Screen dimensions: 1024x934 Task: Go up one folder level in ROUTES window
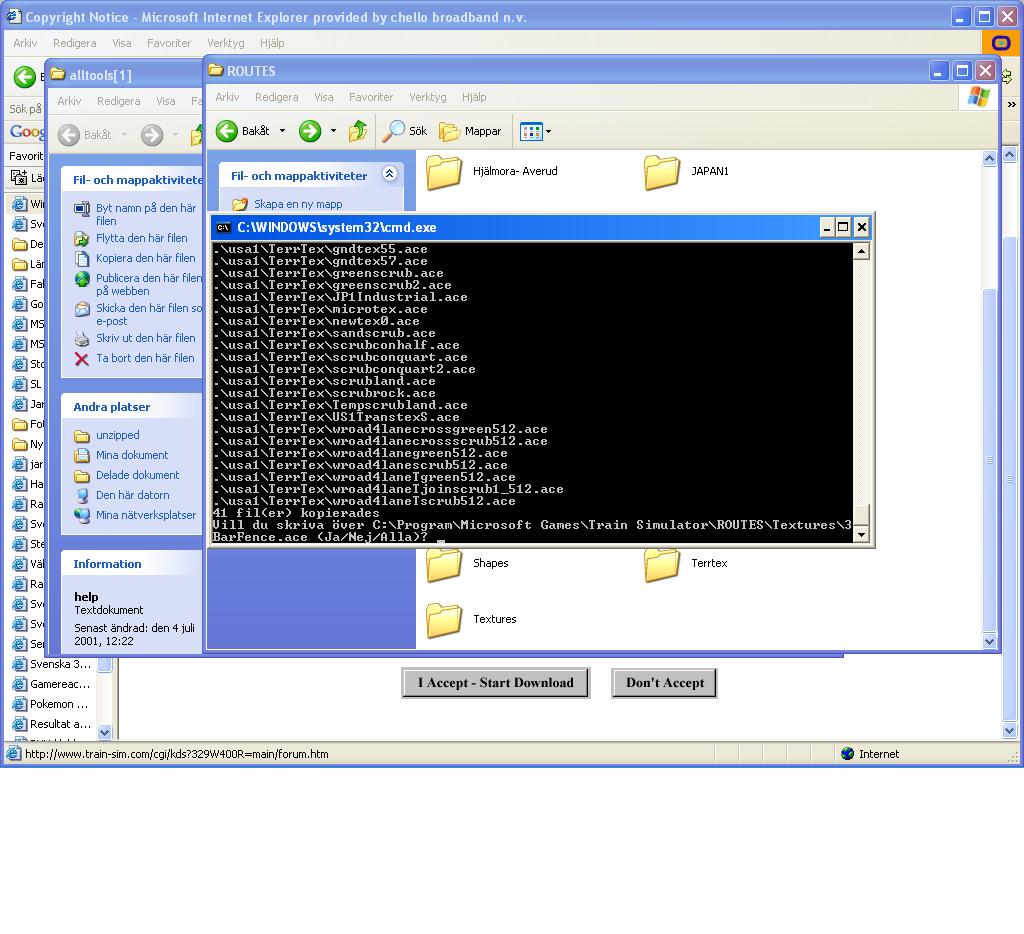(357, 131)
